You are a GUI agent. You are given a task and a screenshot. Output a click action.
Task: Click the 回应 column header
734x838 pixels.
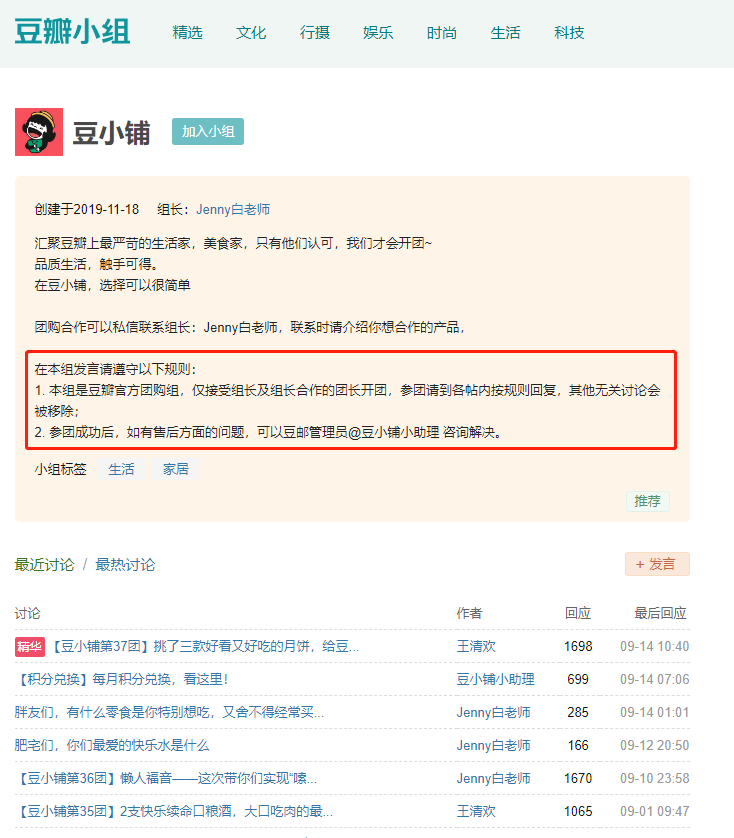pyautogui.click(x=578, y=614)
